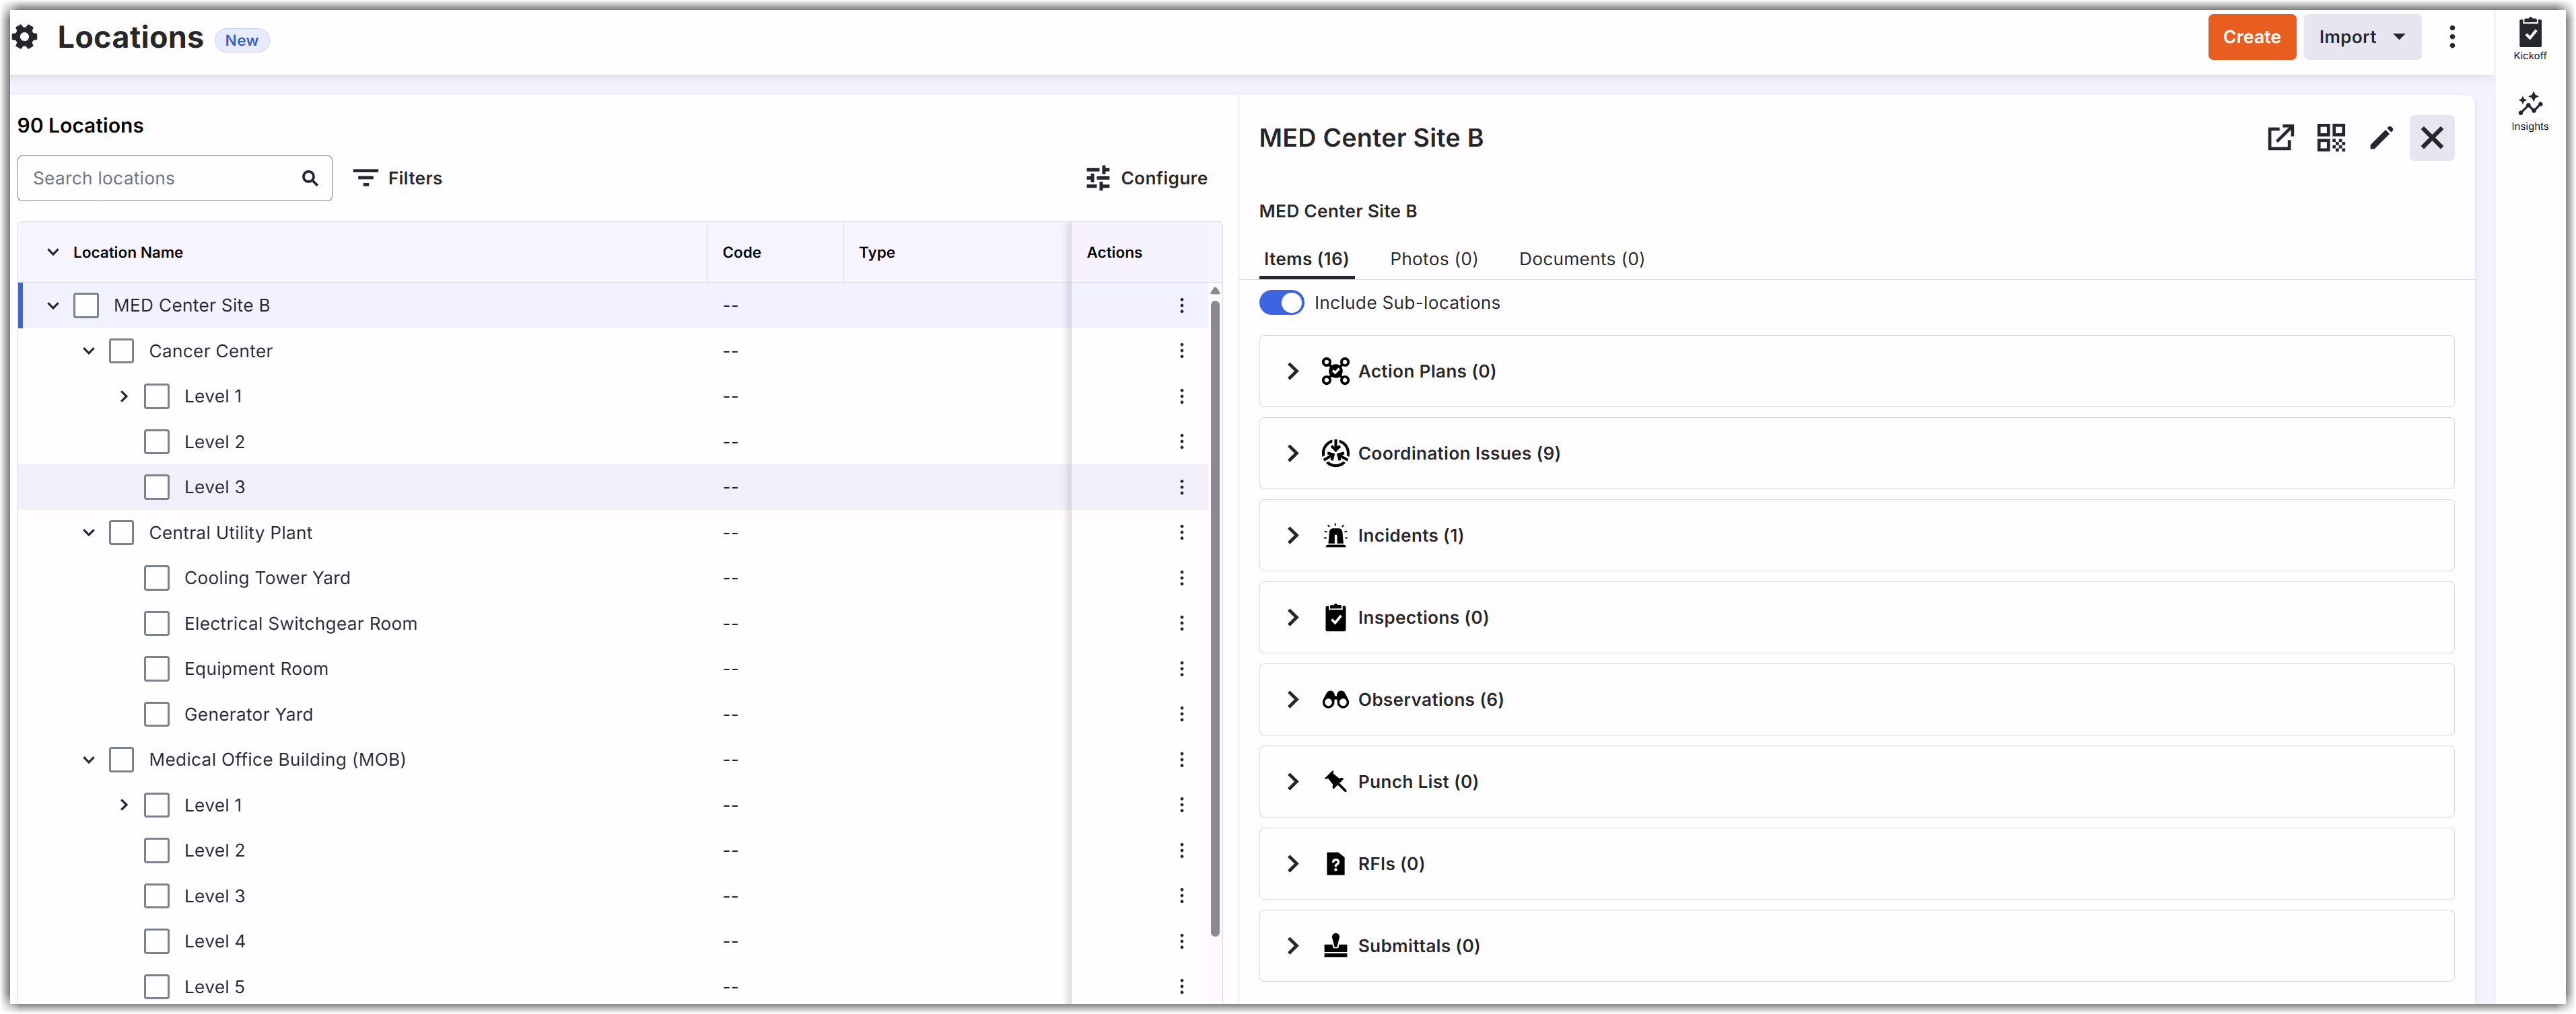
Task: Click the Action Plans icon
Action: [1334, 371]
